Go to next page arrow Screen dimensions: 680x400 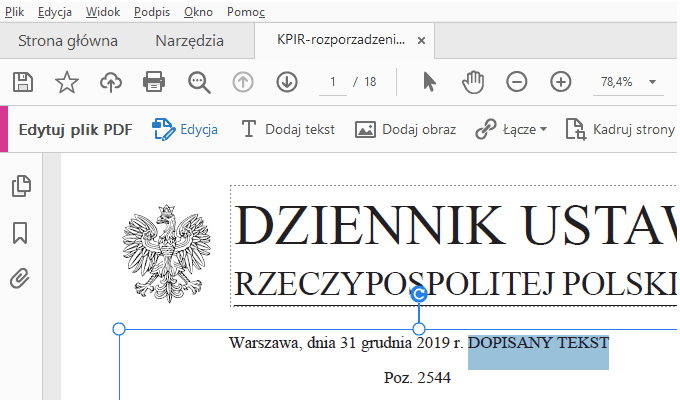coord(287,82)
